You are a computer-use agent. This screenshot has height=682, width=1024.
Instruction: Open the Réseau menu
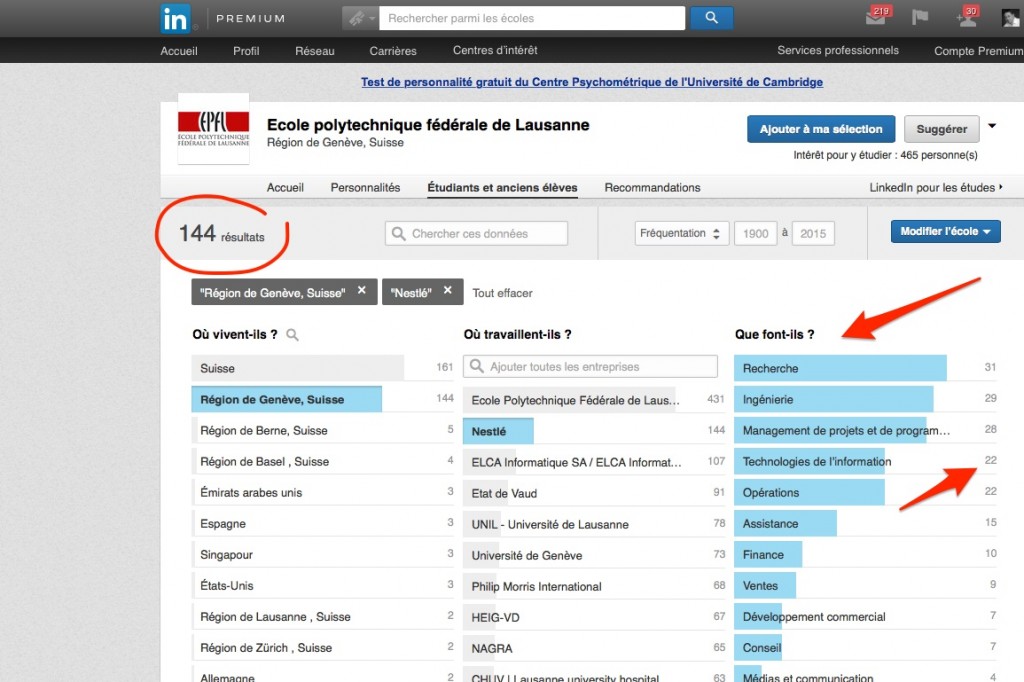(x=315, y=50)
